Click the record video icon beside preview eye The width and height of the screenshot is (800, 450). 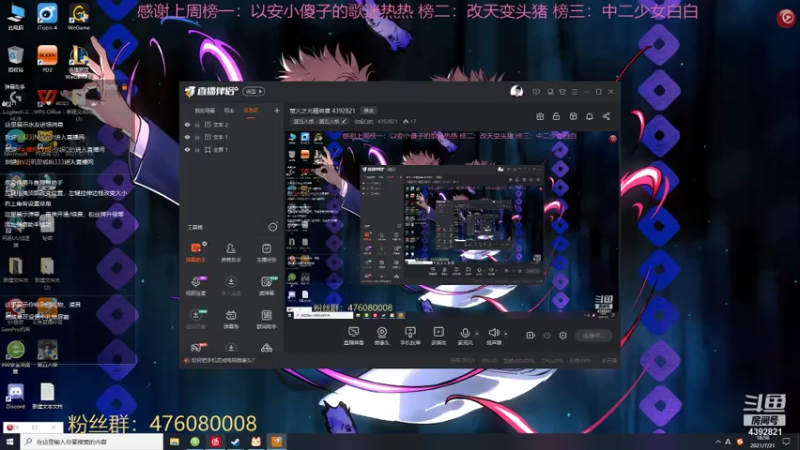click(x=530, y=335)
